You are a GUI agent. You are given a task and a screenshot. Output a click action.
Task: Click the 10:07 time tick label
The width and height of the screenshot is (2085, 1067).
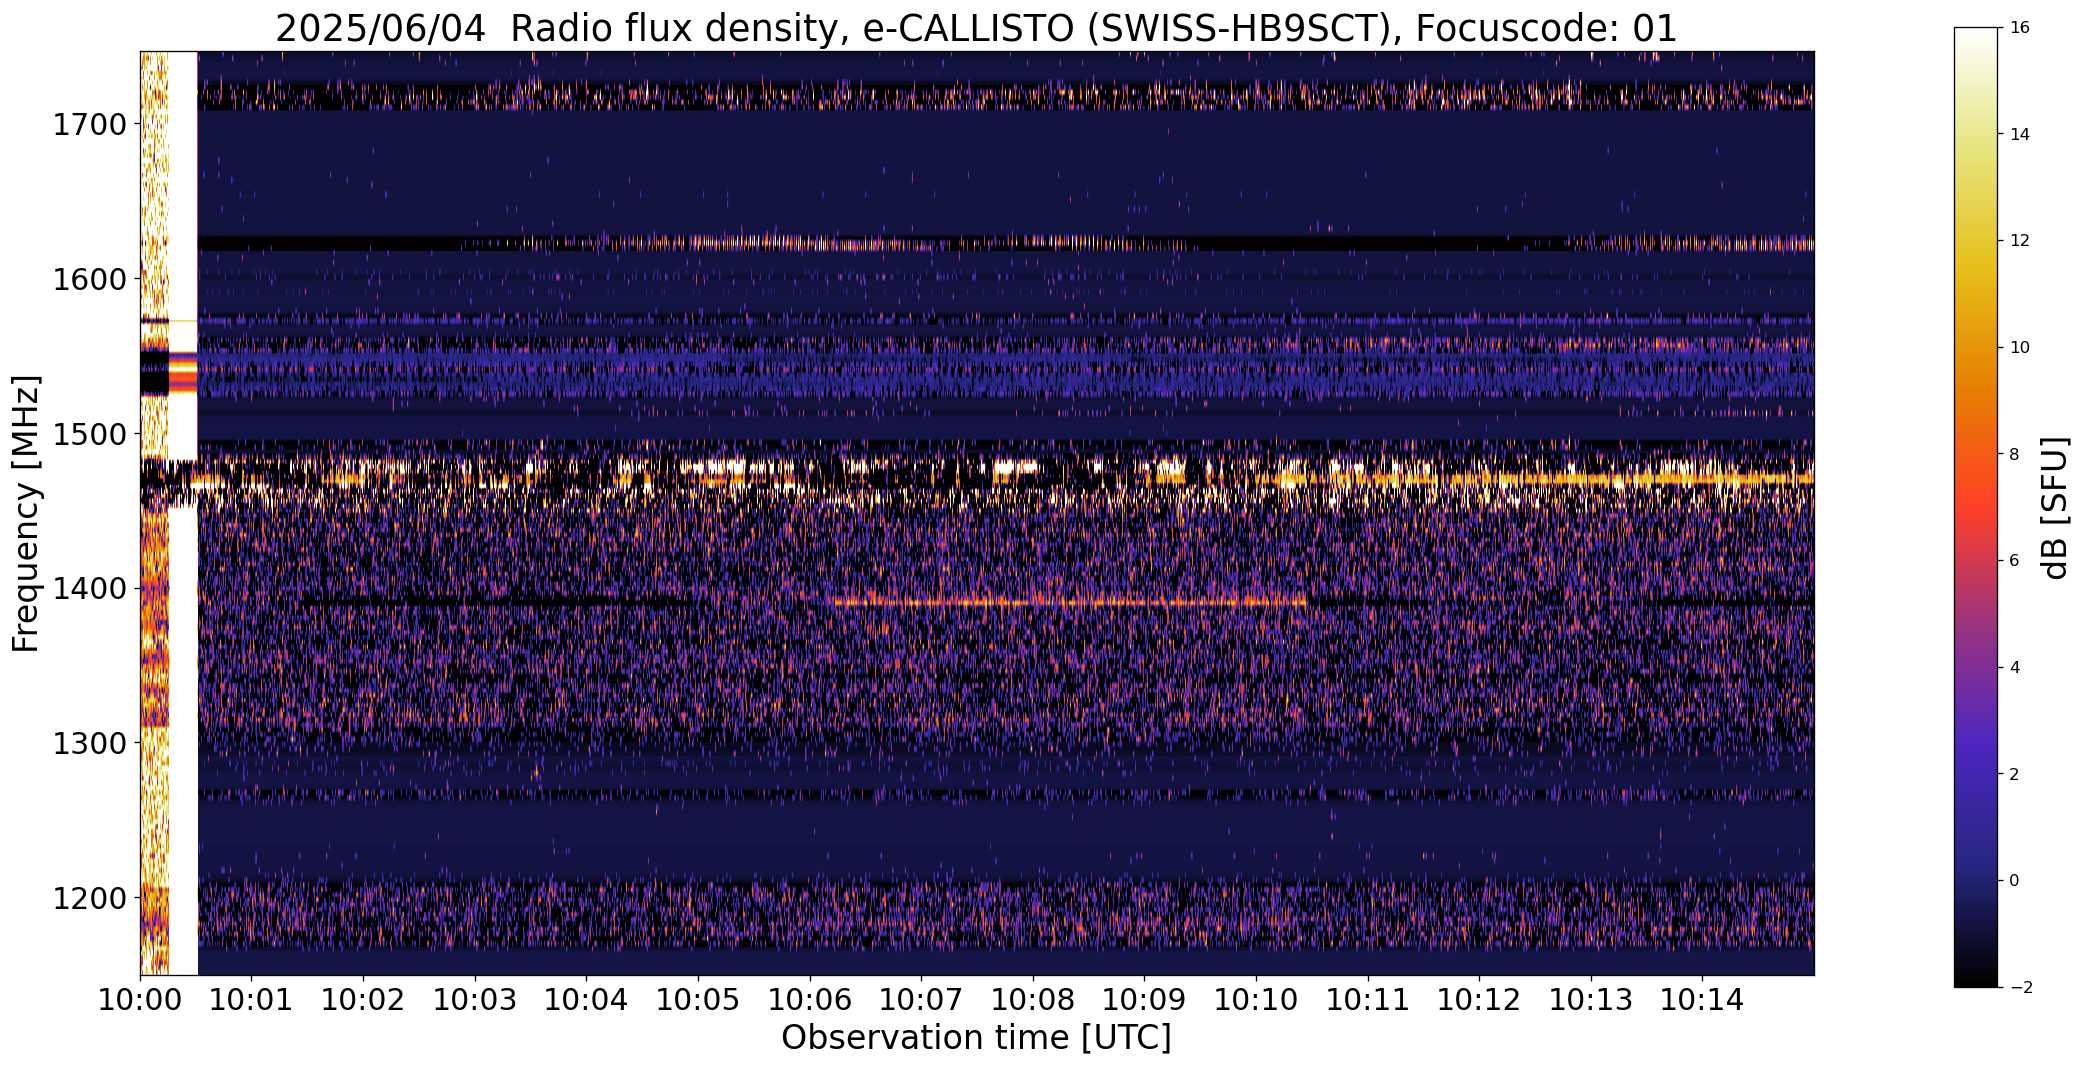coord(921,1000)
